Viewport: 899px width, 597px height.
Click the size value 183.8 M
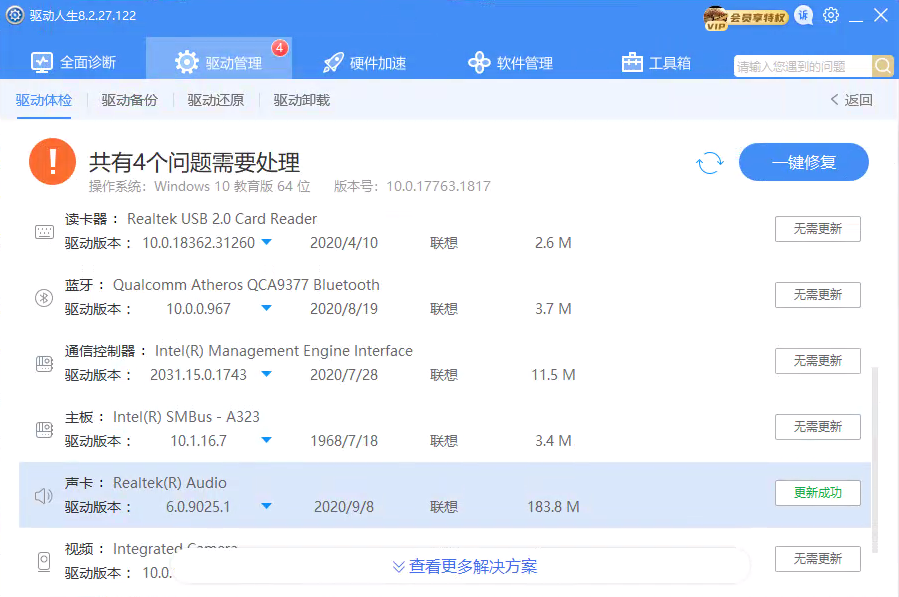tap(553, 507)
